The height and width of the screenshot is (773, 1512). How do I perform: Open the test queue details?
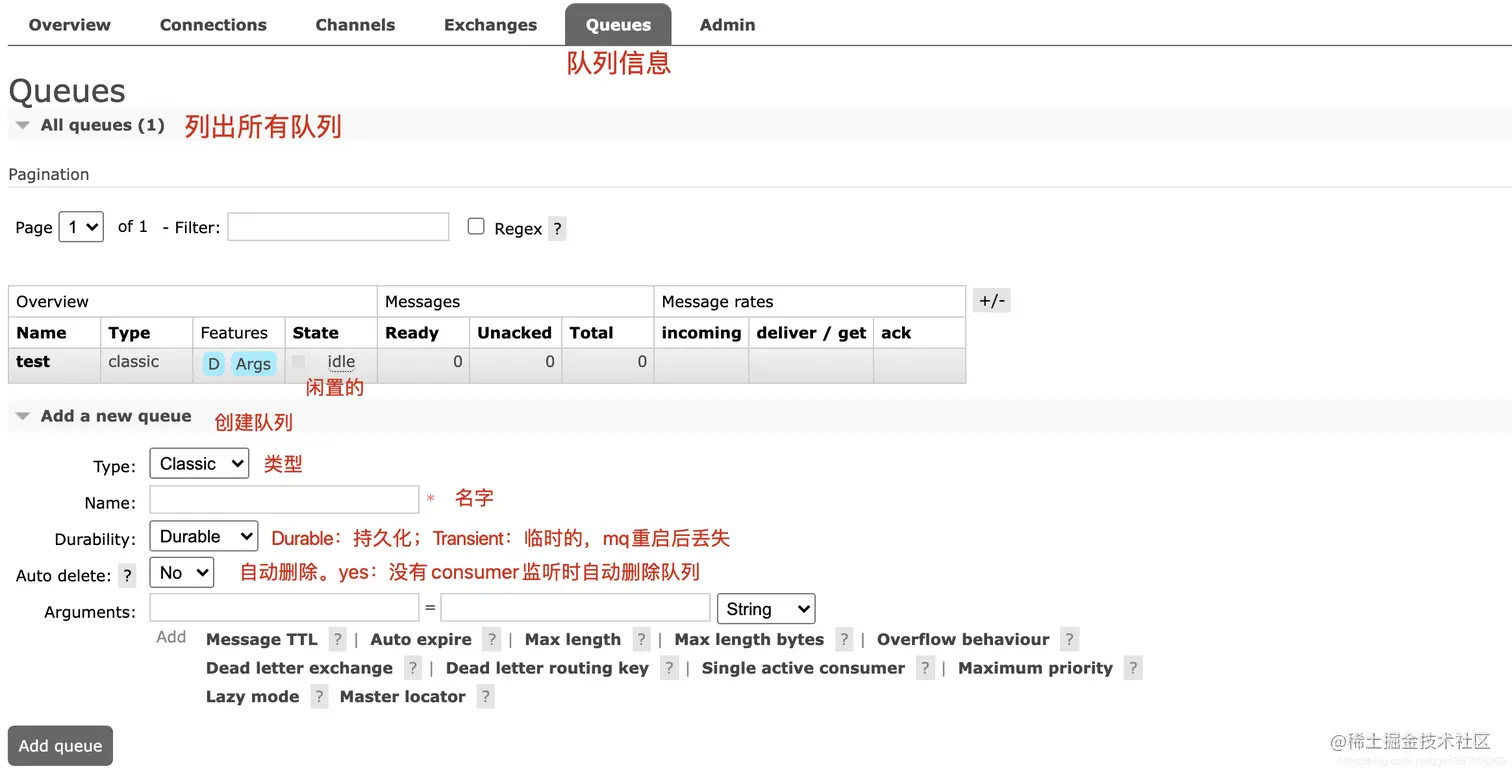tap(33, 362)
